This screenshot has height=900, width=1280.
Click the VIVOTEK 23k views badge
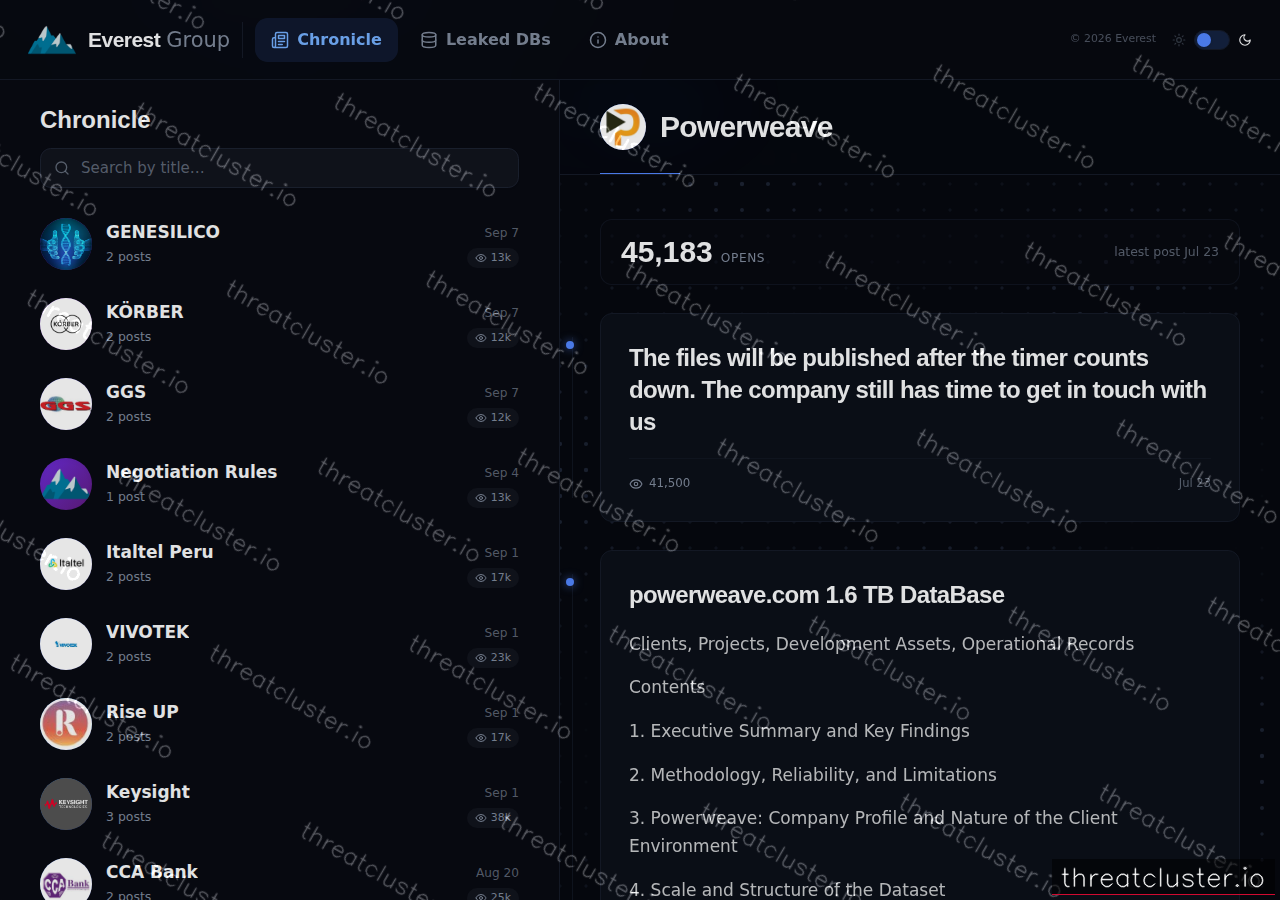point(493,658)
